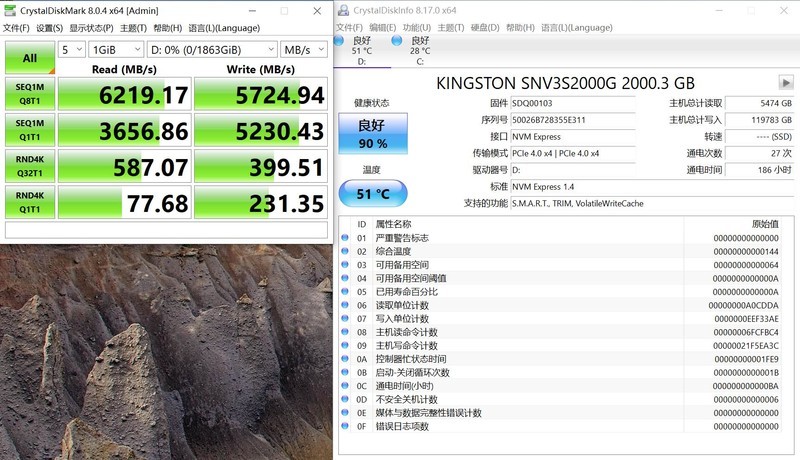The image size is (800, 460).
Task: Click SEQ1M Q8T1 write result bar 5724.94
Action: coord(261,94)
